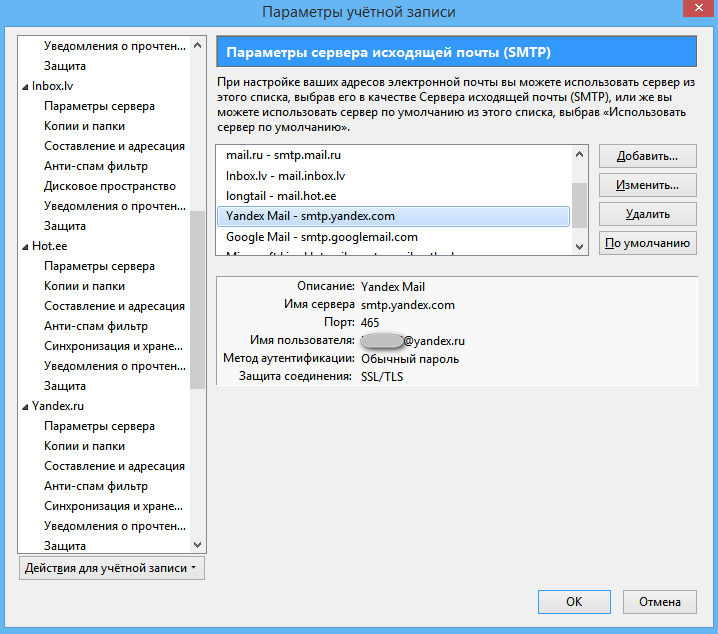This screenshot has width=718, height=634.
Task: Set the selected server as default
Action: click(x=647, y=243)
